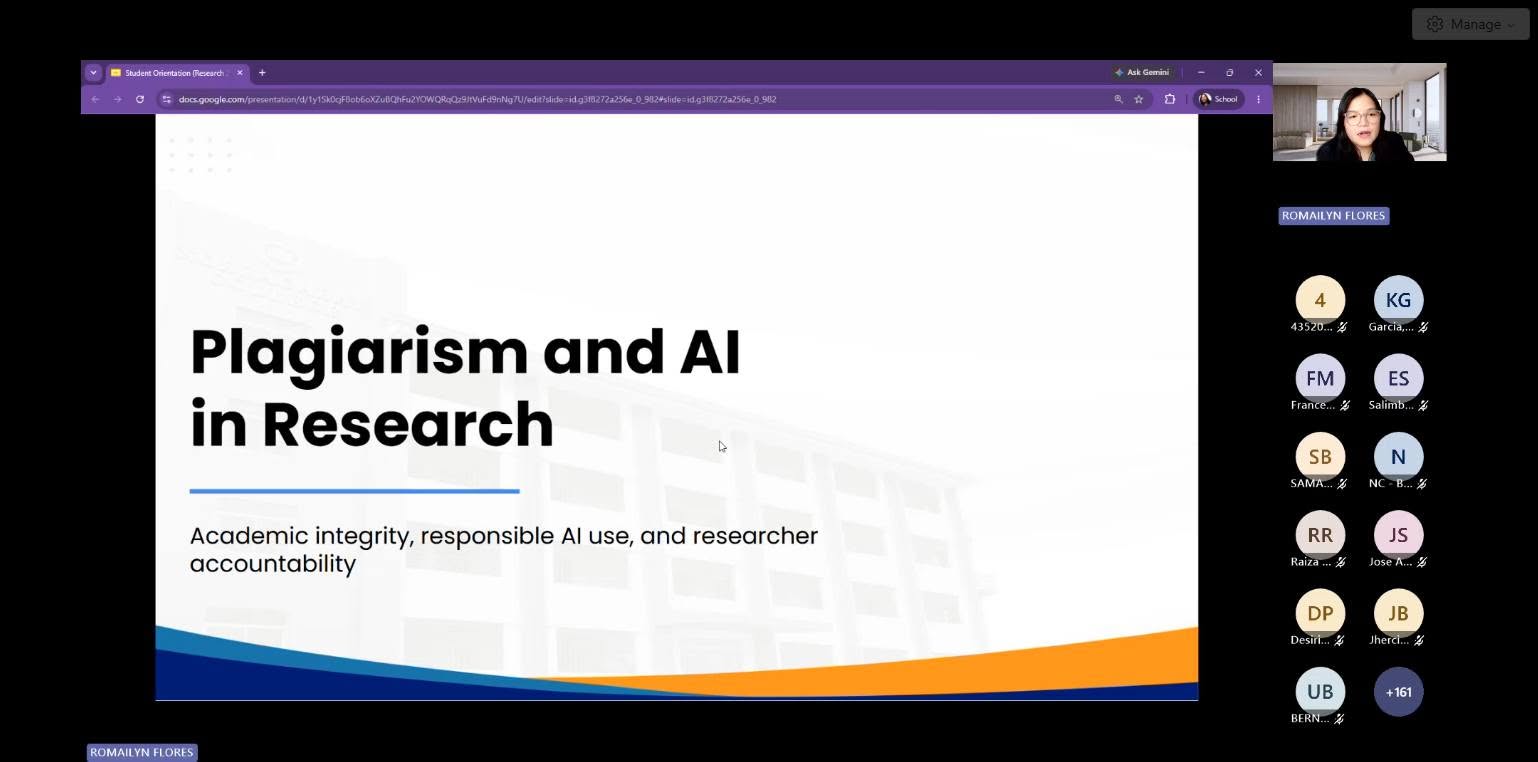
Task: Select participant avatar JS
Action: click(x=1398, y=535)
